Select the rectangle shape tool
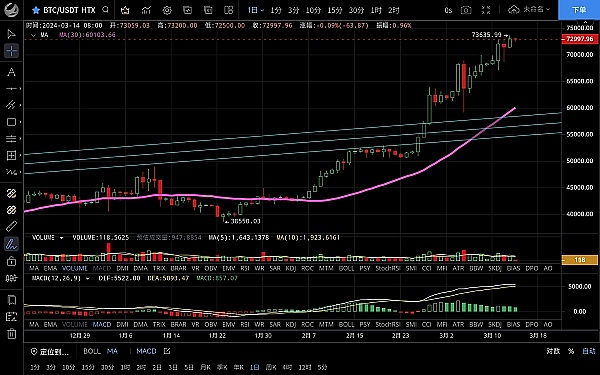The height and width of the screenshot is (375, 600). coord(11,122)
